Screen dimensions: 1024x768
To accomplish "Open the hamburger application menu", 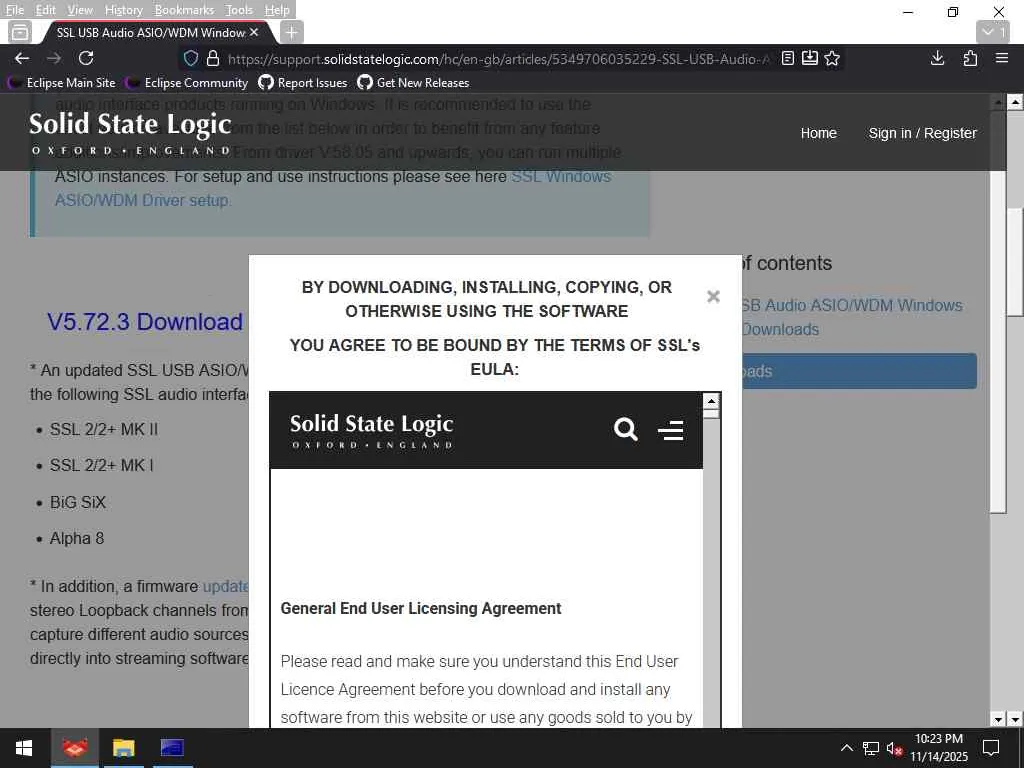I will pyautogui.click(x=1002, y=58).
